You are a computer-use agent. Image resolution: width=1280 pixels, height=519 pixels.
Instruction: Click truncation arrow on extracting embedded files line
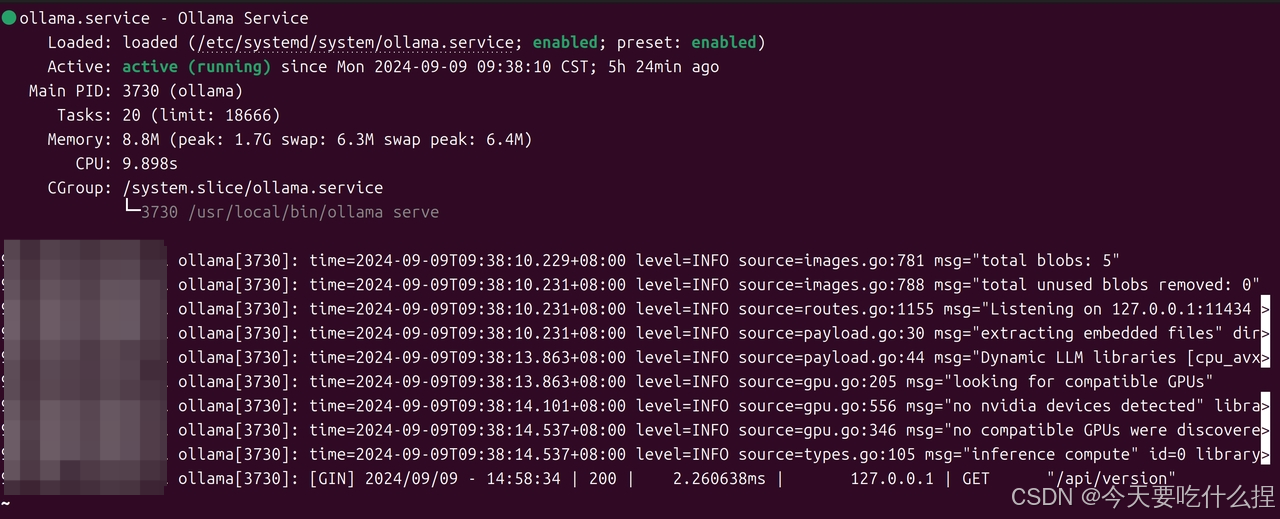1265,333
